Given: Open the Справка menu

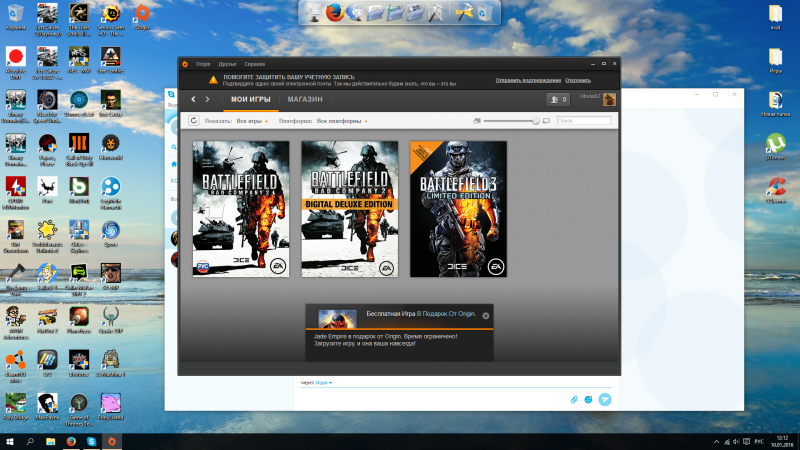Looking at the screenshot, I should [x=254, y=64].
